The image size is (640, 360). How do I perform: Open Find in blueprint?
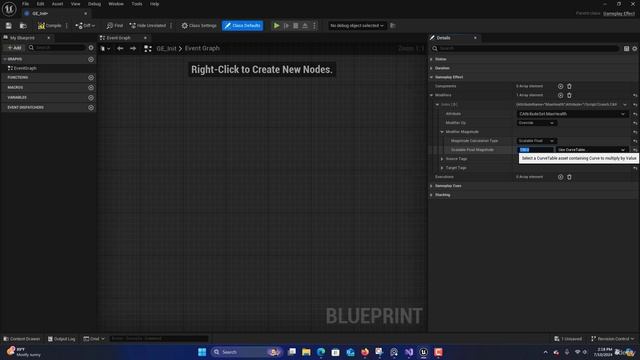point(115,26)
